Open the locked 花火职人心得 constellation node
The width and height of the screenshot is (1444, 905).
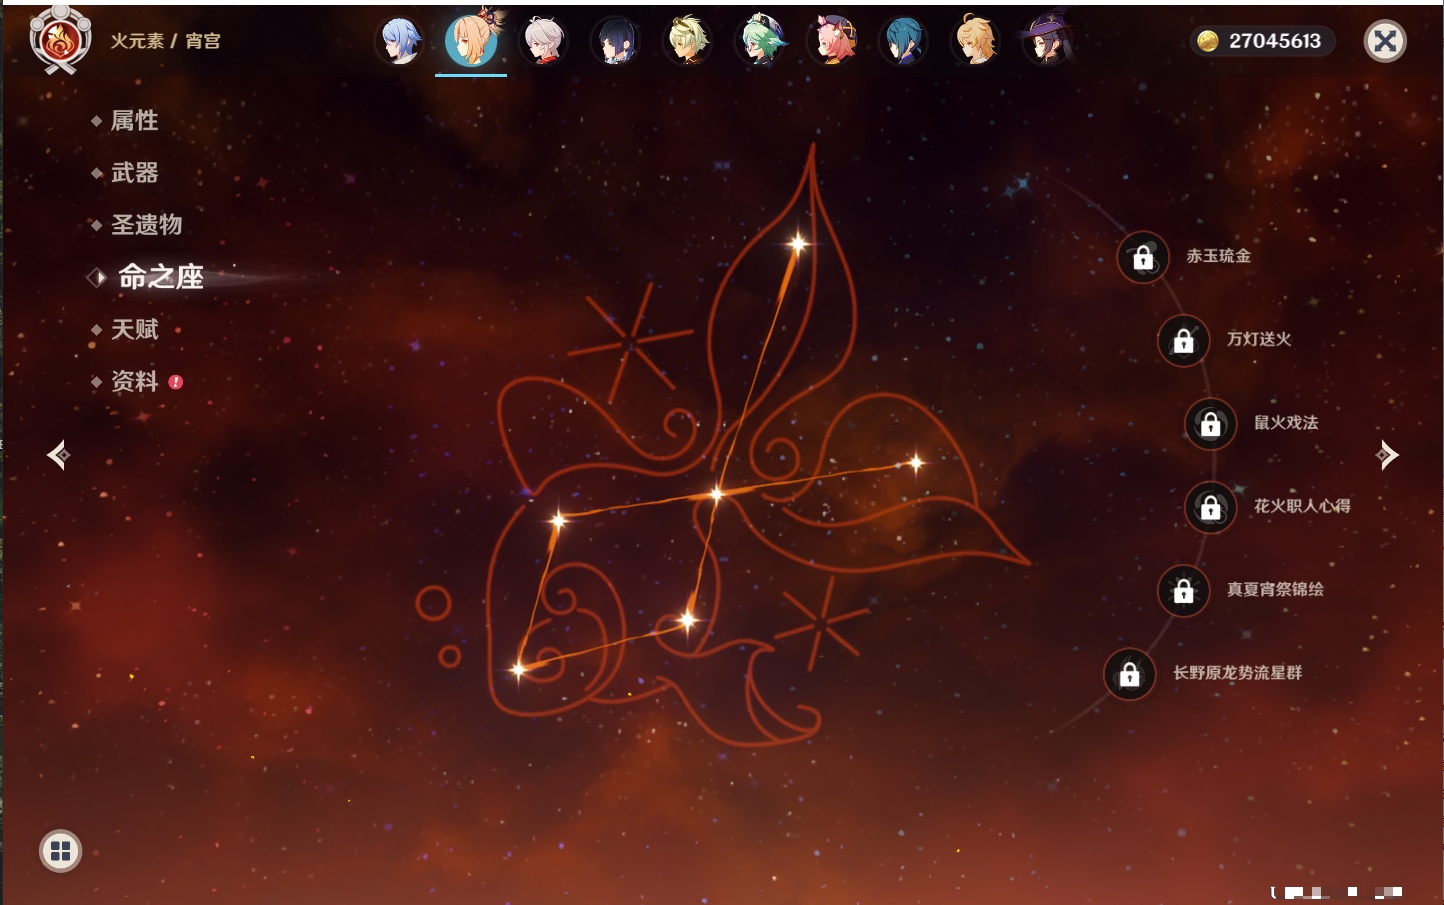coord(1211,507)
